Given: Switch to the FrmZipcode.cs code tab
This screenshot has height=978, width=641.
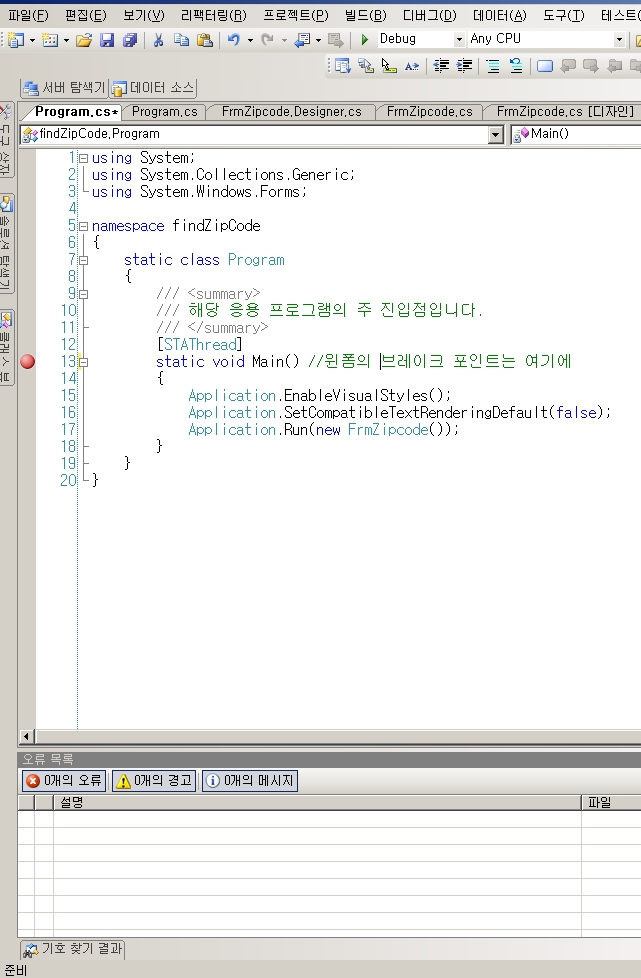Looking at the screenshot, I should point(430,112).
